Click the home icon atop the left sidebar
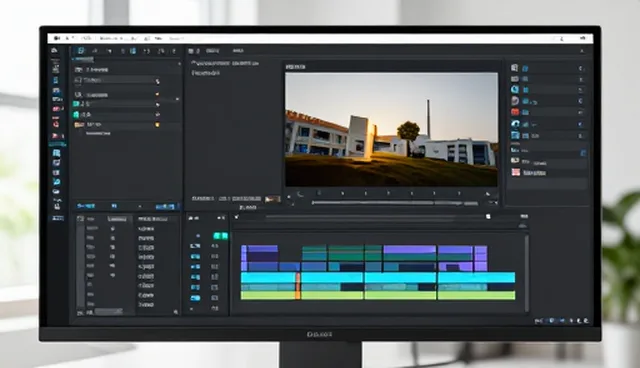Image resolution: width=640 pixels, height=368 pixels. [x=54, y=51]
